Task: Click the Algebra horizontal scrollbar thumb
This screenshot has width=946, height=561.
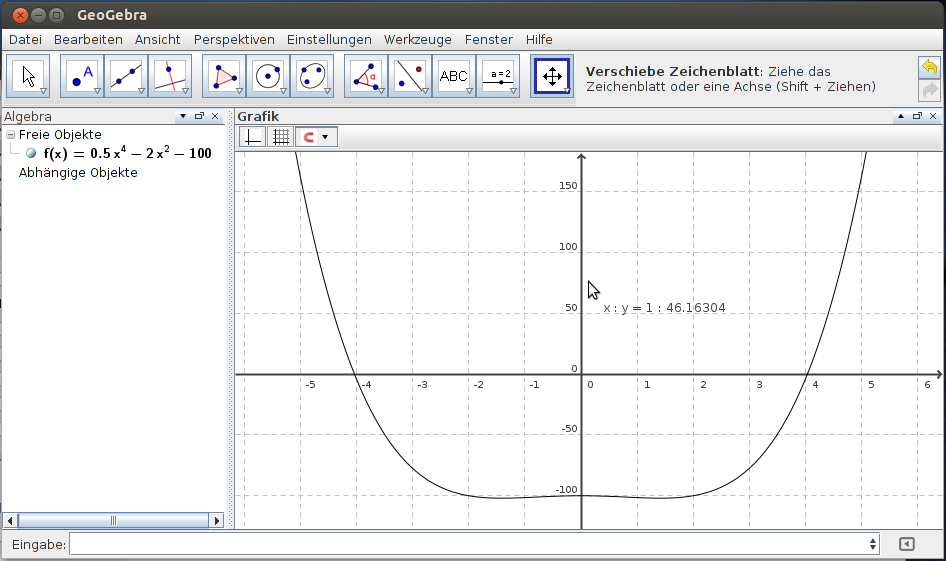Action: click(113, 520)
